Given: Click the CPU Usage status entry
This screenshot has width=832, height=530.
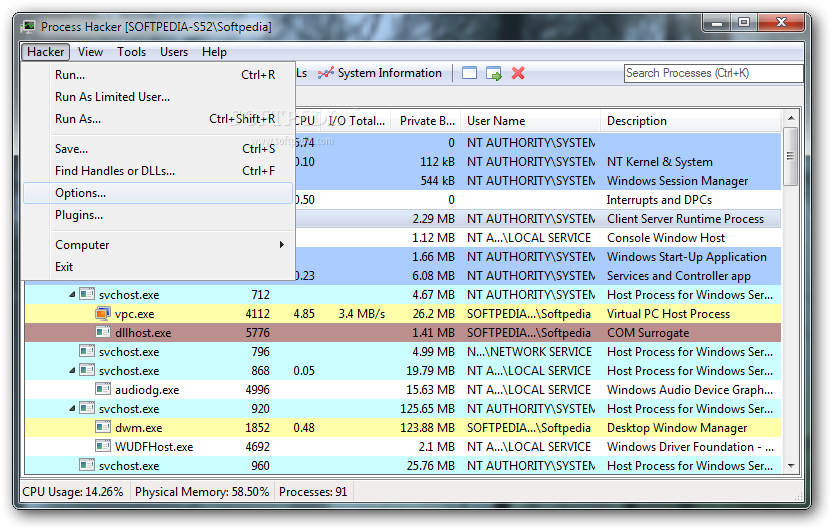Looking at the screenshot, I should pos(73,492).
